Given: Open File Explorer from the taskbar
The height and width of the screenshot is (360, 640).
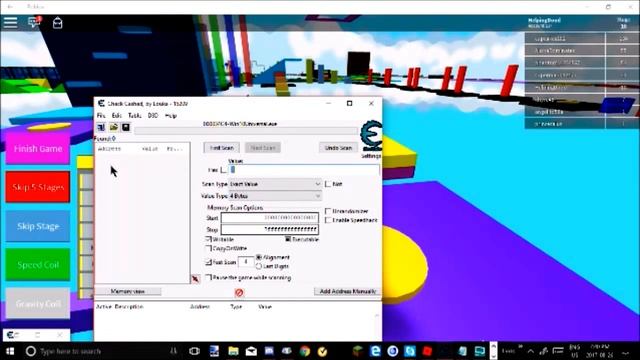Looking at the screenshot, I should coord(233,351).
